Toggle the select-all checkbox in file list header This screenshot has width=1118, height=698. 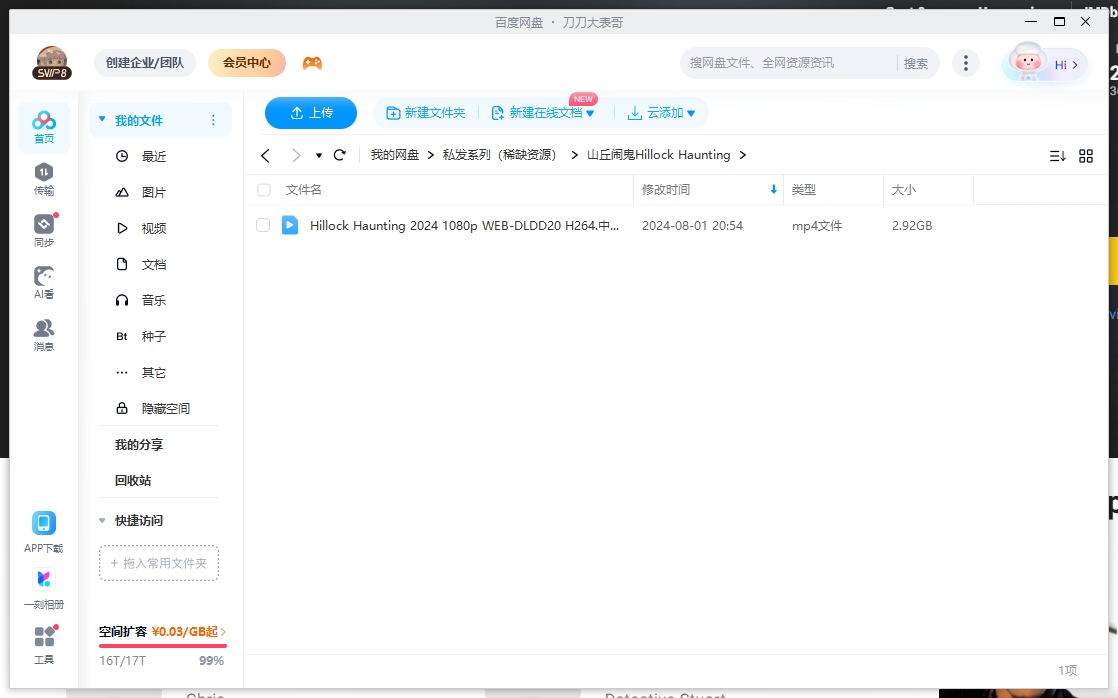point(263,189)
